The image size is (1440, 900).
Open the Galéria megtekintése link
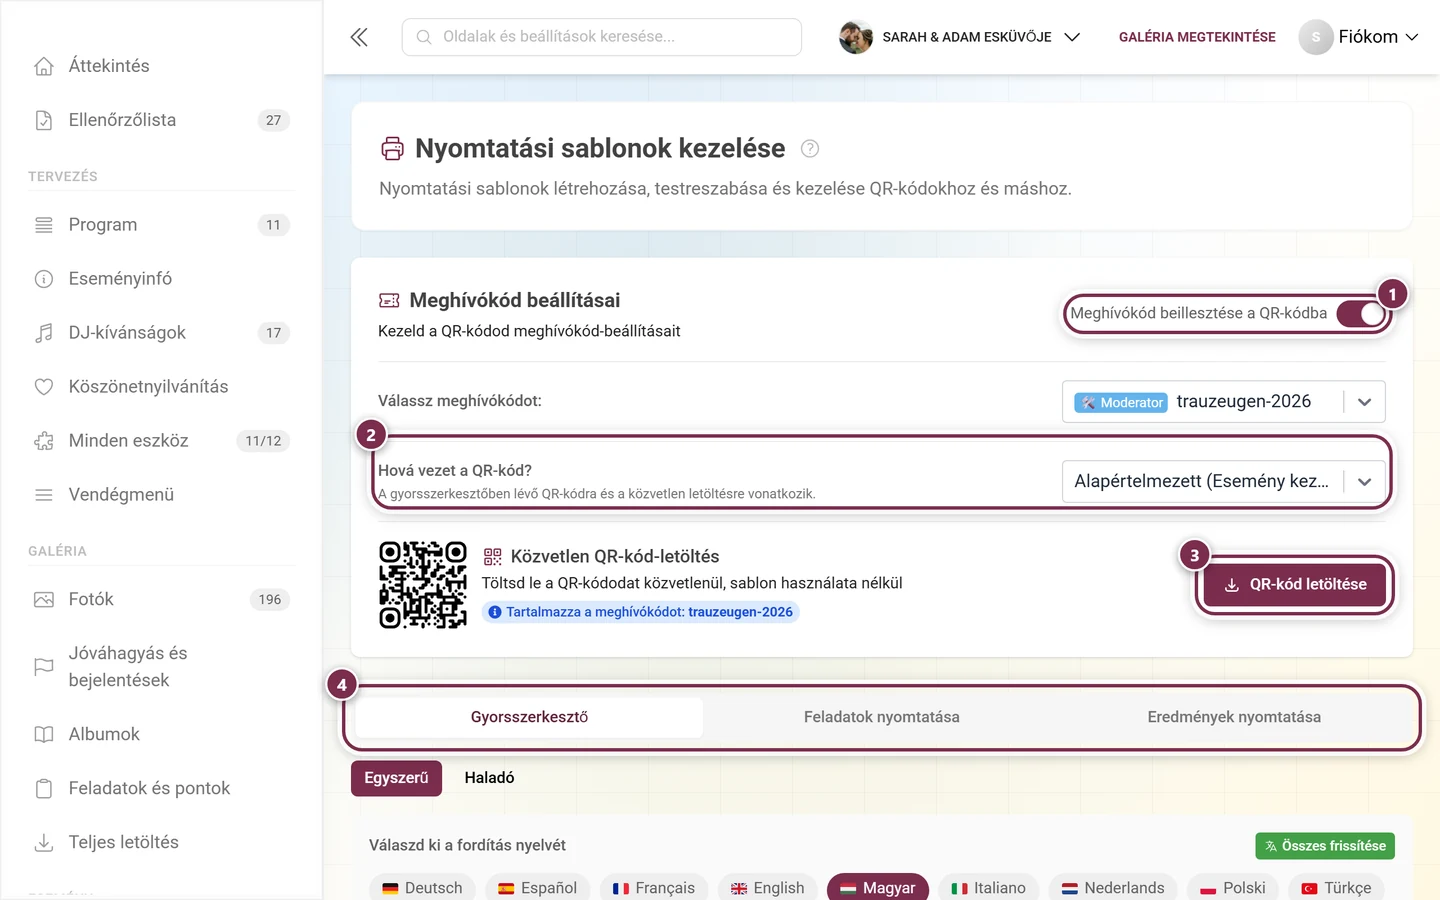pos(1197,37)
